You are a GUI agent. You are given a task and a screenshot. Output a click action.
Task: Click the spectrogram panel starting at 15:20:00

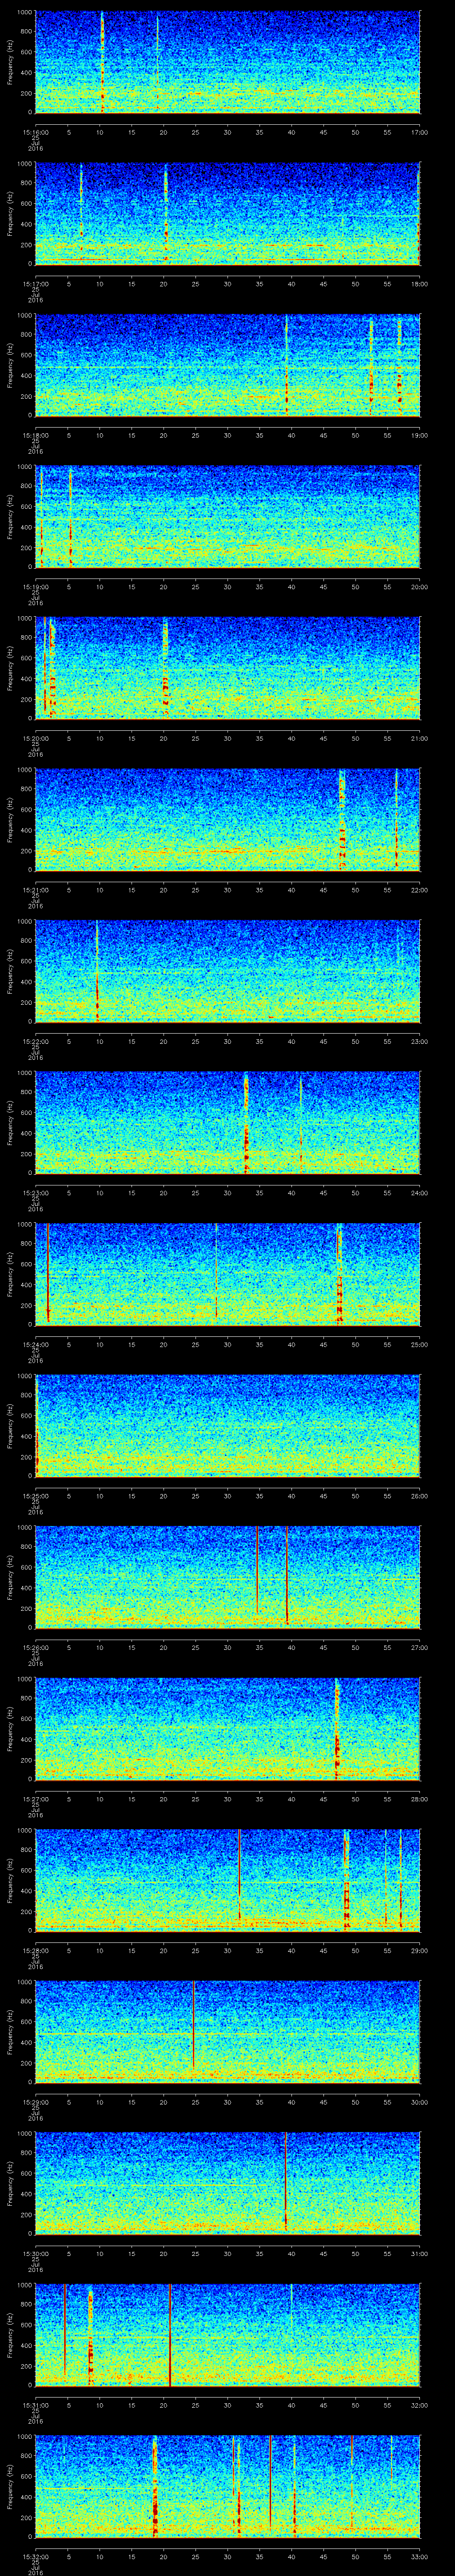[x=228, y=668]
